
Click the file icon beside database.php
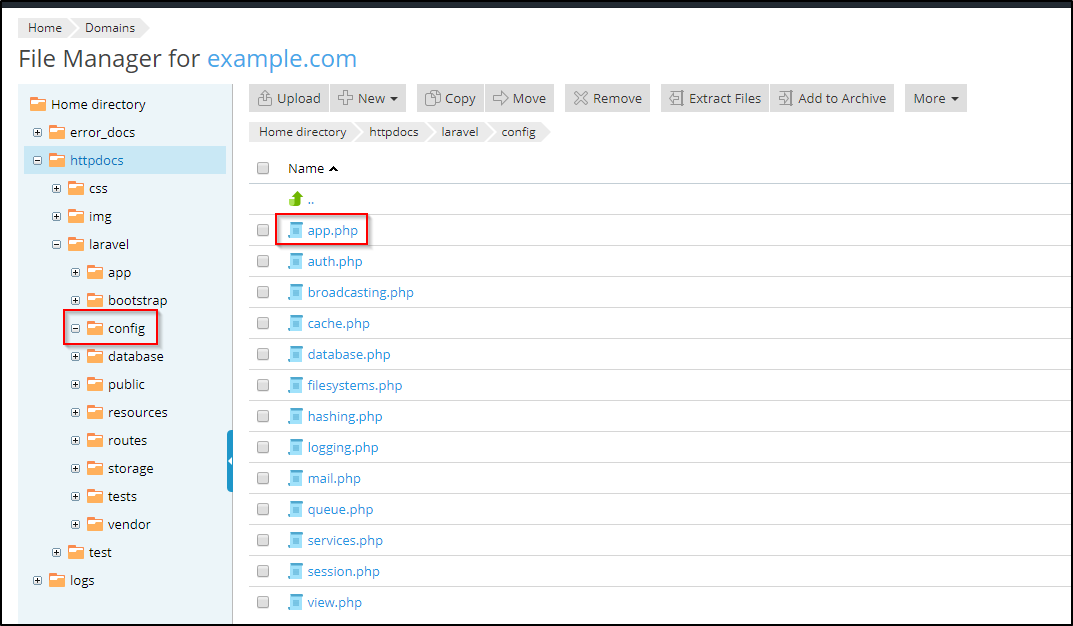click(296, 354)
